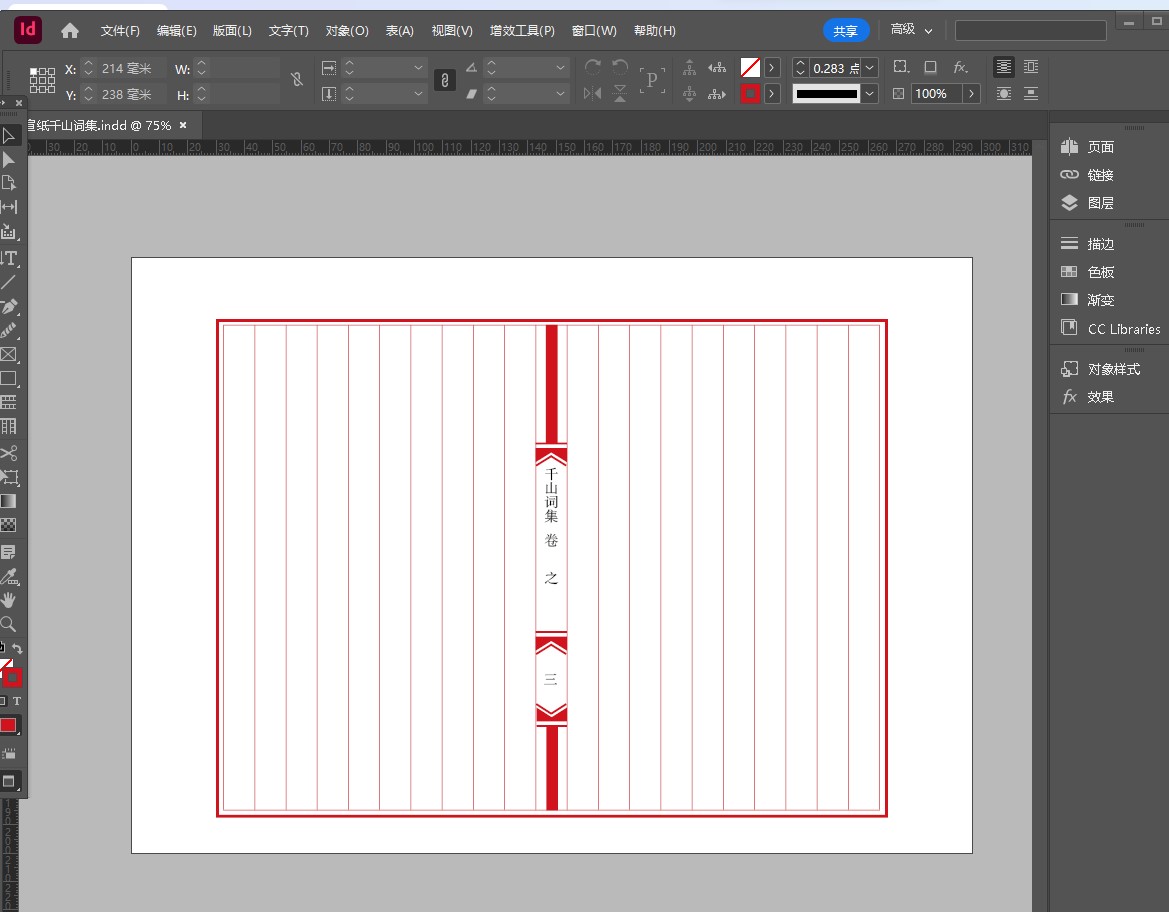Expand the stroke style line dropdown

coord(870,94)
